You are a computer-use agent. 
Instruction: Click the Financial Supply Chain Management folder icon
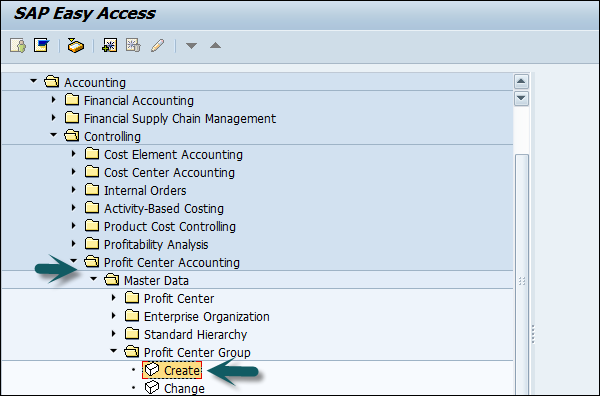[x=72, y=118]
